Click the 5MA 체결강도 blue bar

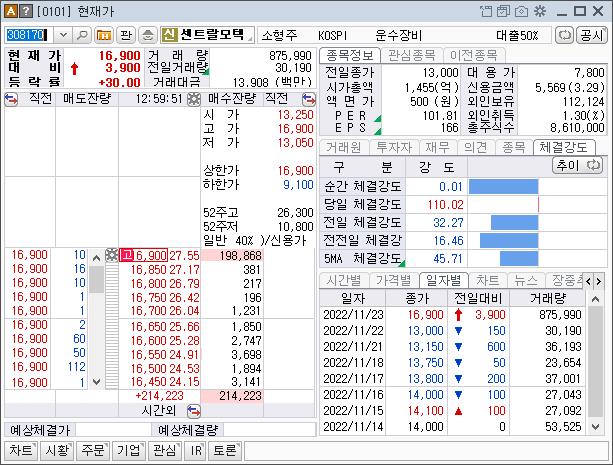click(519, 259)
